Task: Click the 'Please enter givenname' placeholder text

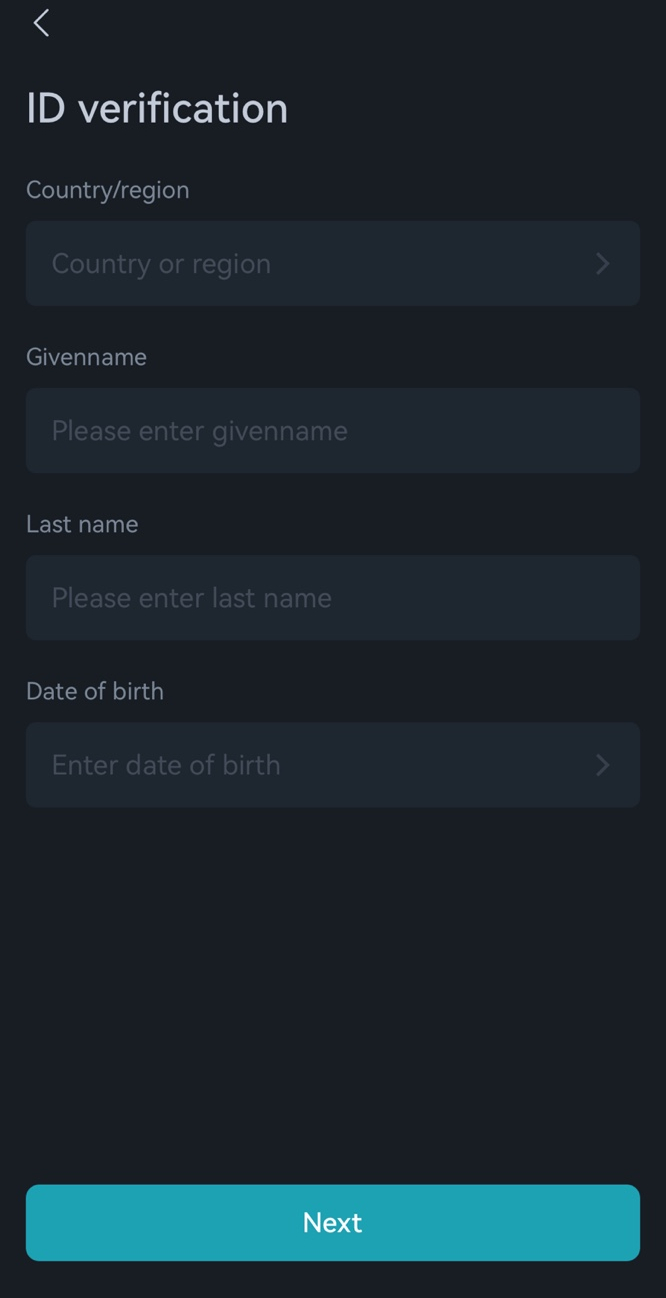Action: click(x=200, y=431)
